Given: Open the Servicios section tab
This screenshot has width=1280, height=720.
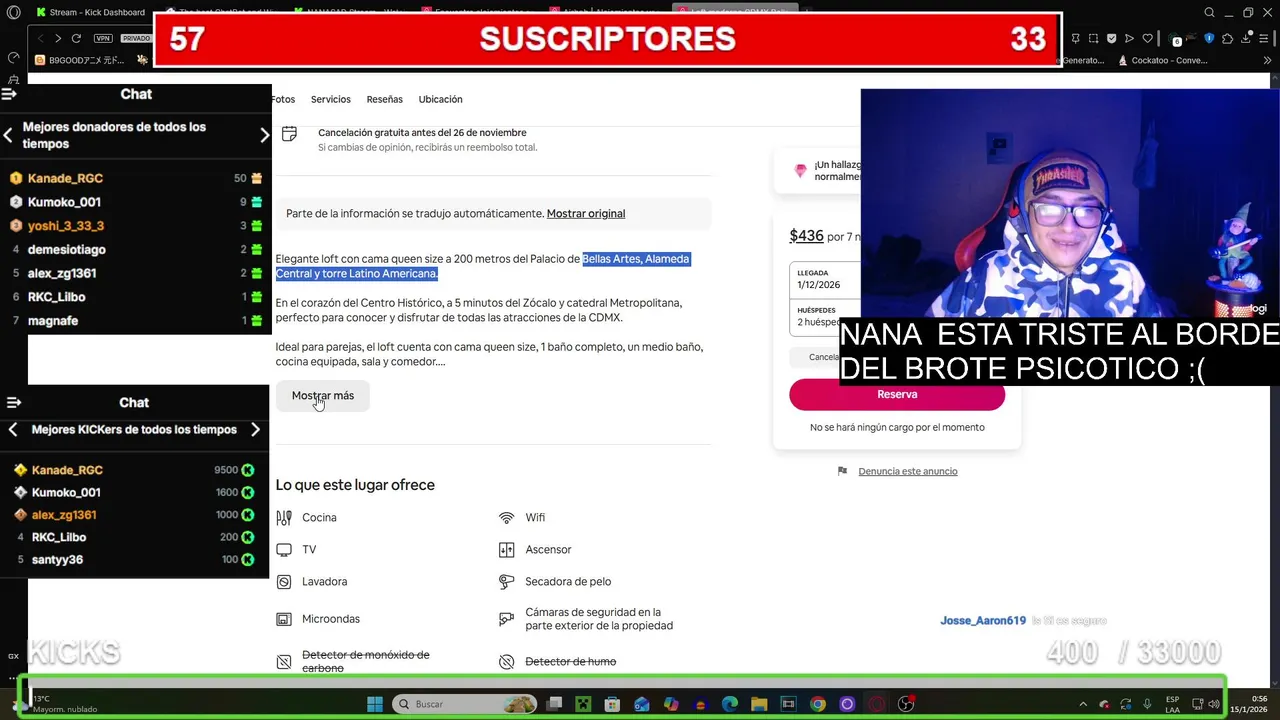Looking at the screenshot, I should click(x=330, y=99).
